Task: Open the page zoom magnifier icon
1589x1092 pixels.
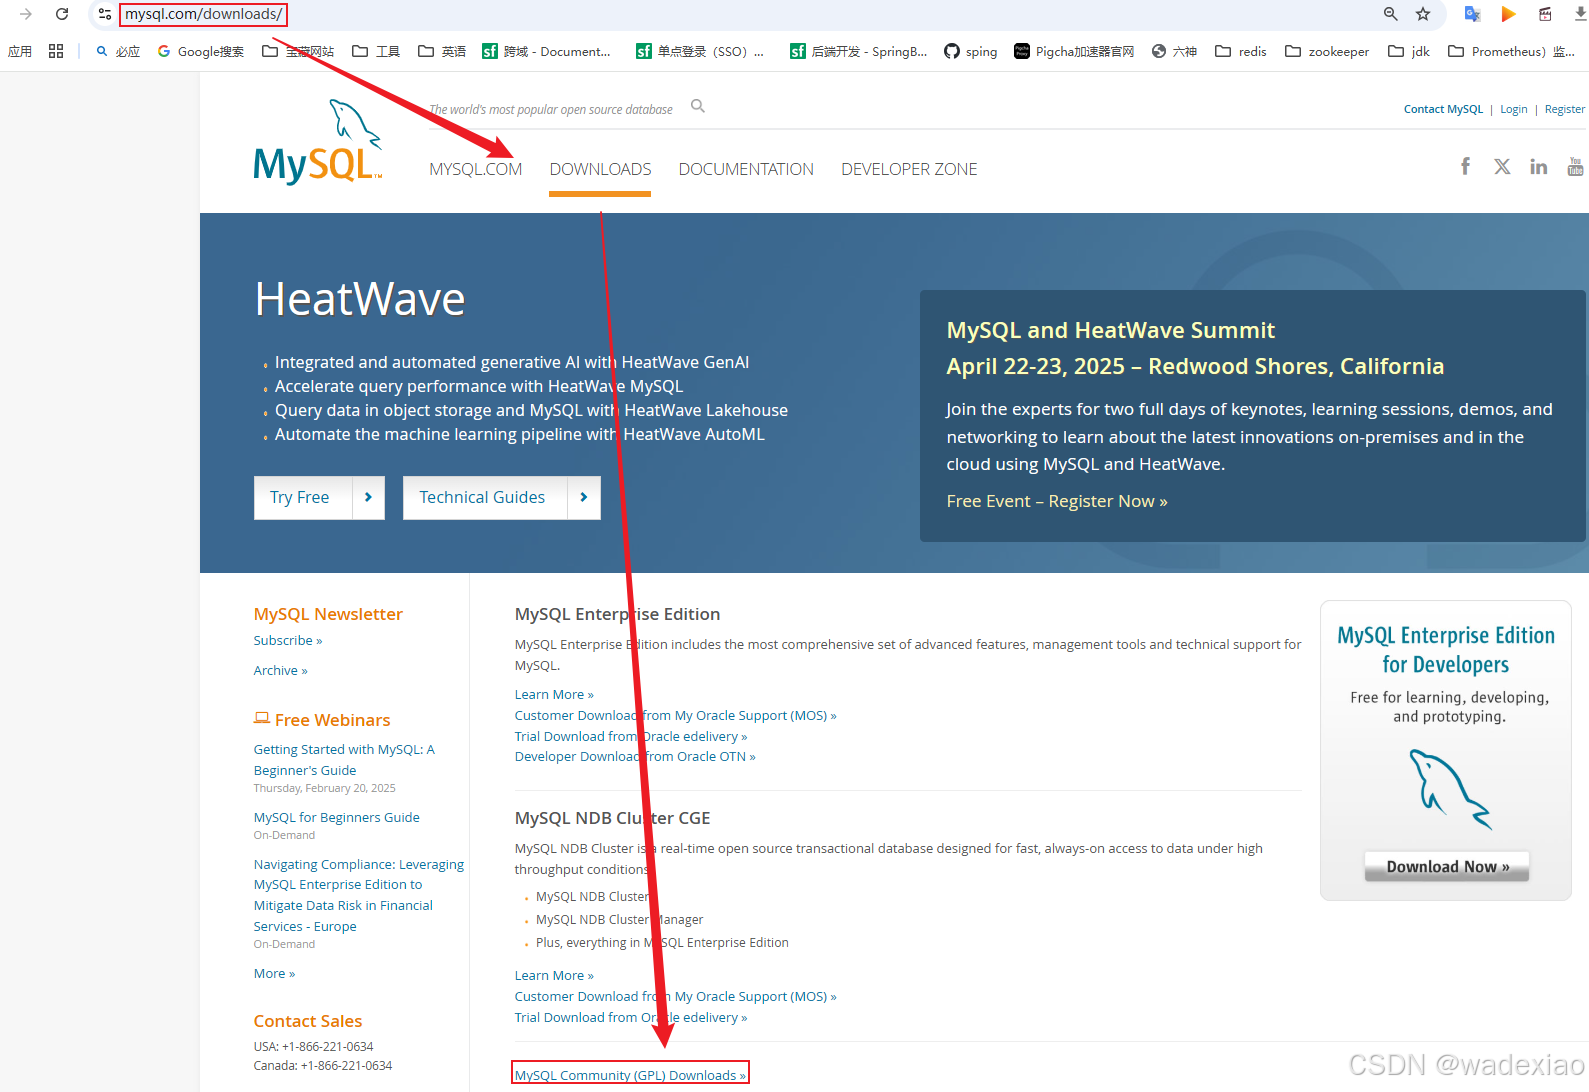Action: pos(1391,14)
